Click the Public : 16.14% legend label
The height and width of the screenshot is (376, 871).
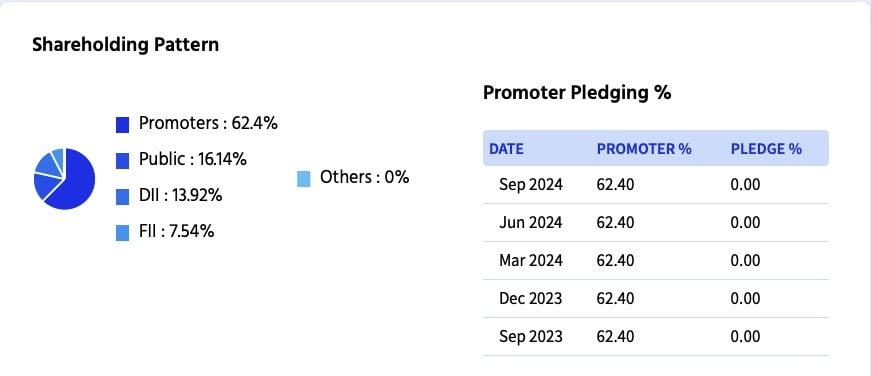[193, 160]
